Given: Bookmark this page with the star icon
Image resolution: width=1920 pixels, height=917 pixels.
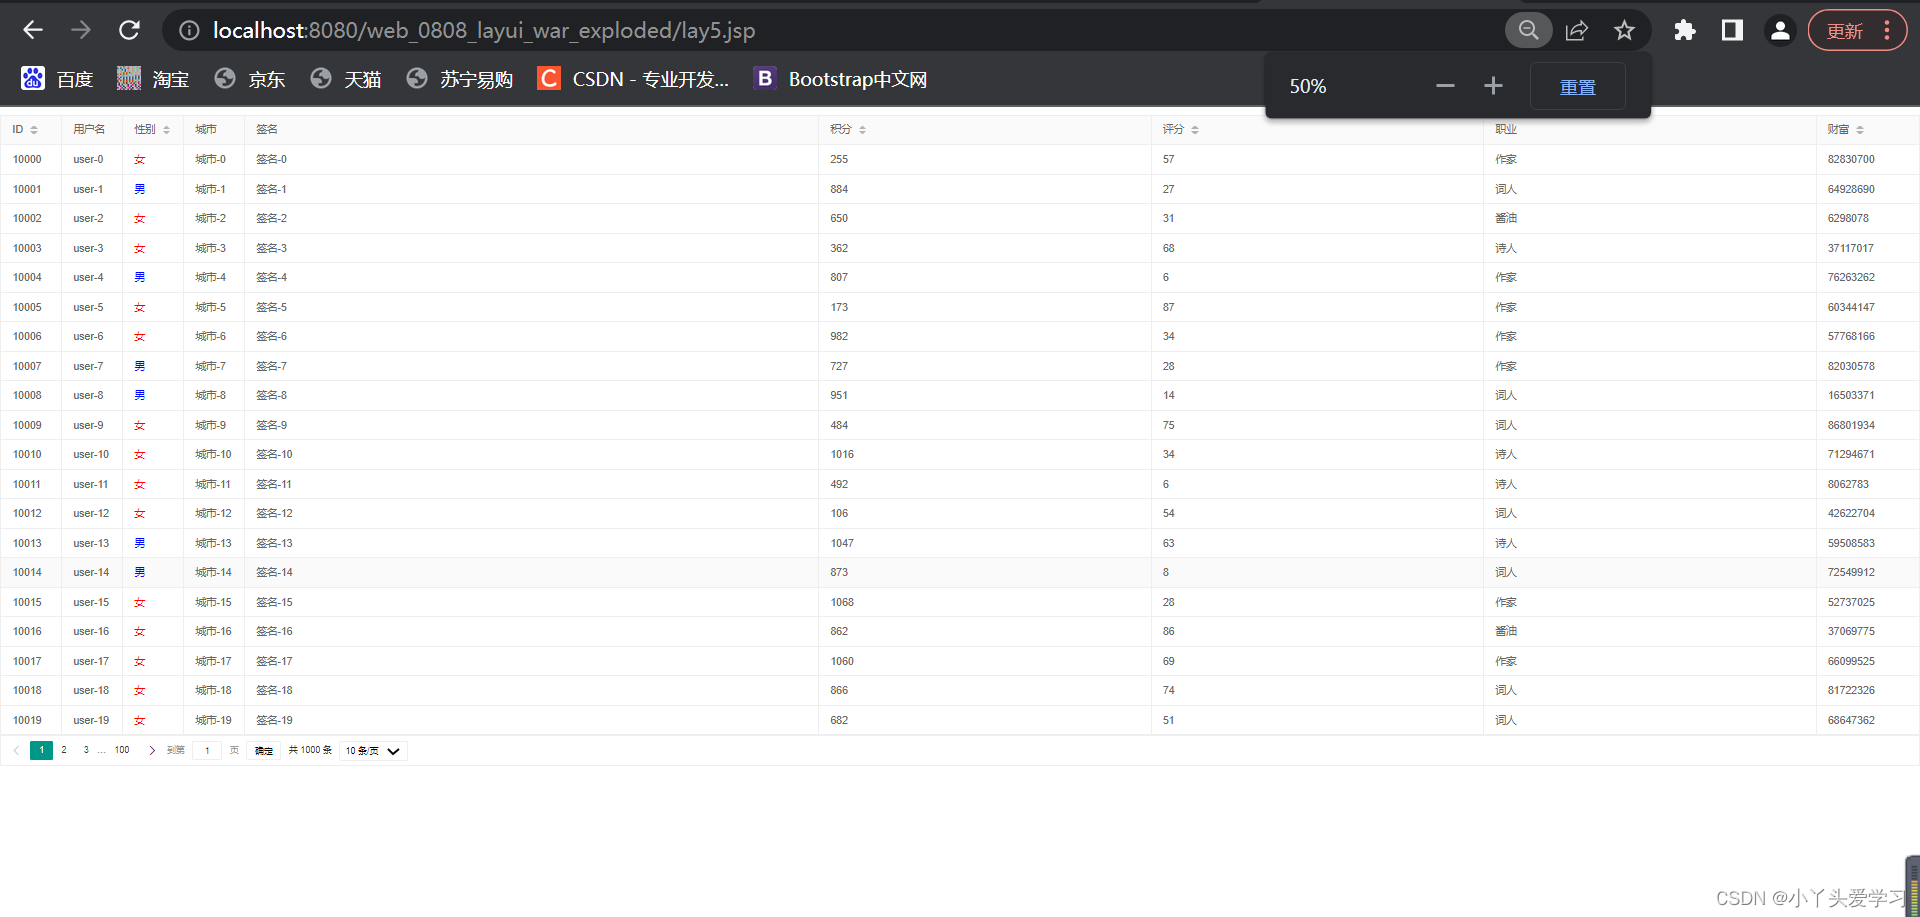Looking at the screenshot, I should point(1624,30).
